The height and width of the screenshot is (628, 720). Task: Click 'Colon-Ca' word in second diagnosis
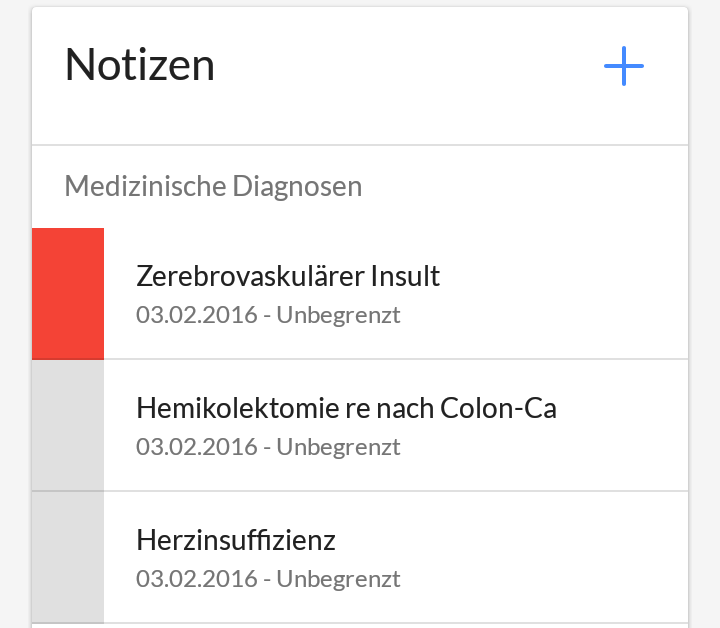click(498, 408)
